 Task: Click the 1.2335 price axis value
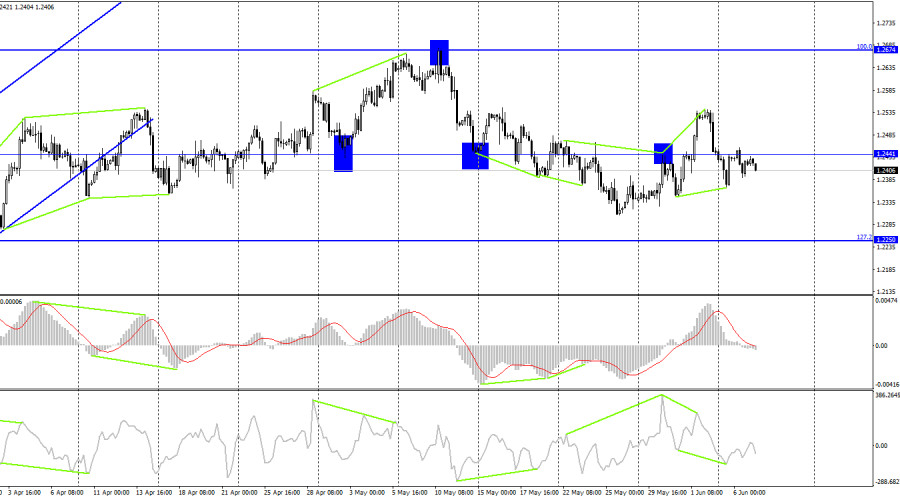click(886, 203)
